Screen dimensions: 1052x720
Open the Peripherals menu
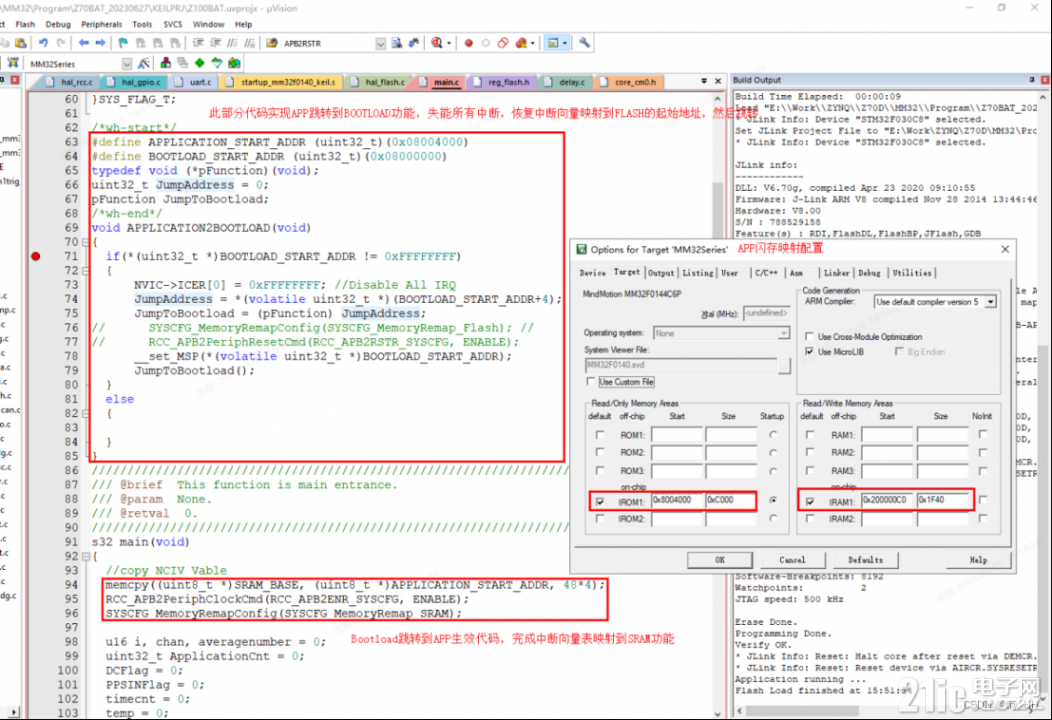[101, 24]
